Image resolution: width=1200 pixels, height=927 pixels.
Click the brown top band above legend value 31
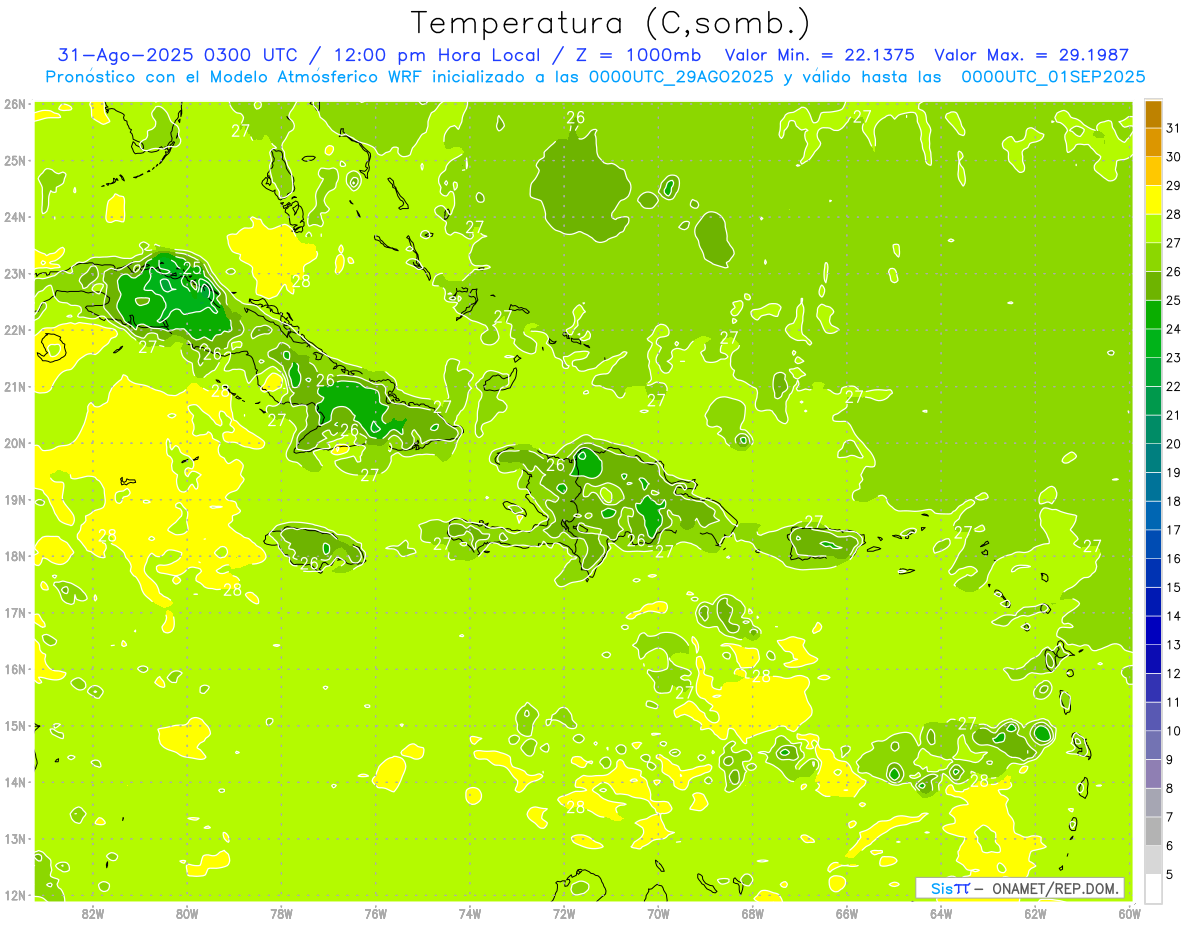[1153, 114]
